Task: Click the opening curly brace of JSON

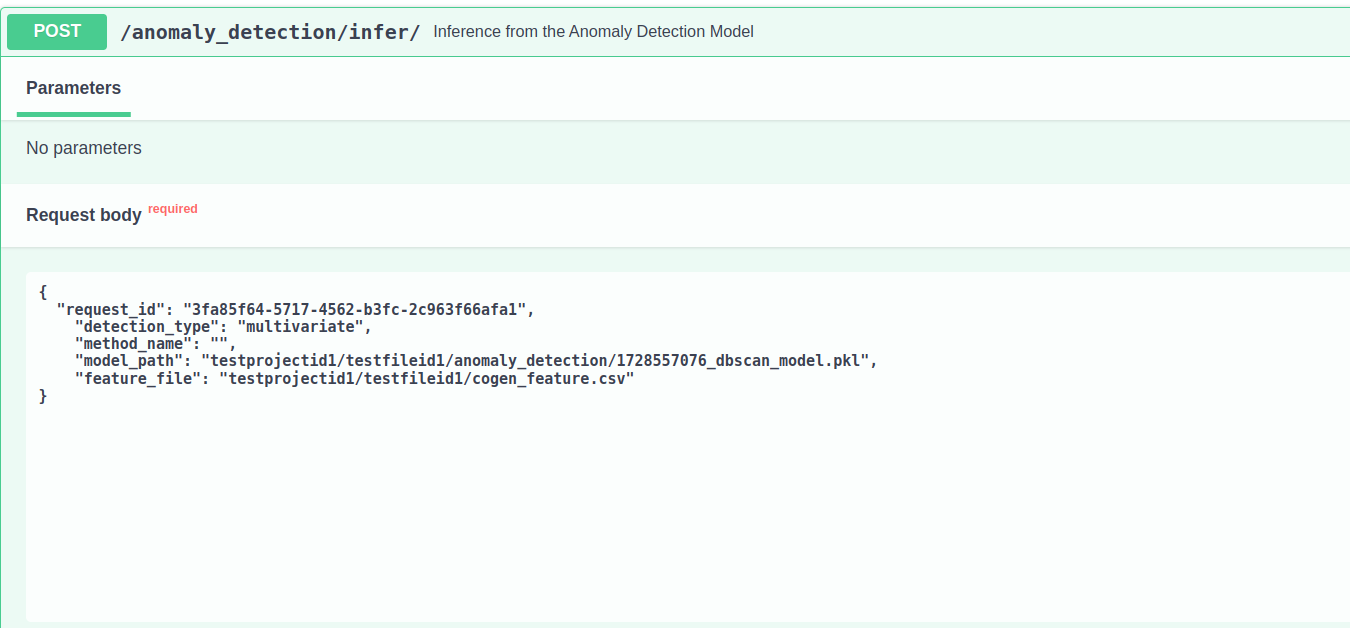Action: tap(43, 292)
